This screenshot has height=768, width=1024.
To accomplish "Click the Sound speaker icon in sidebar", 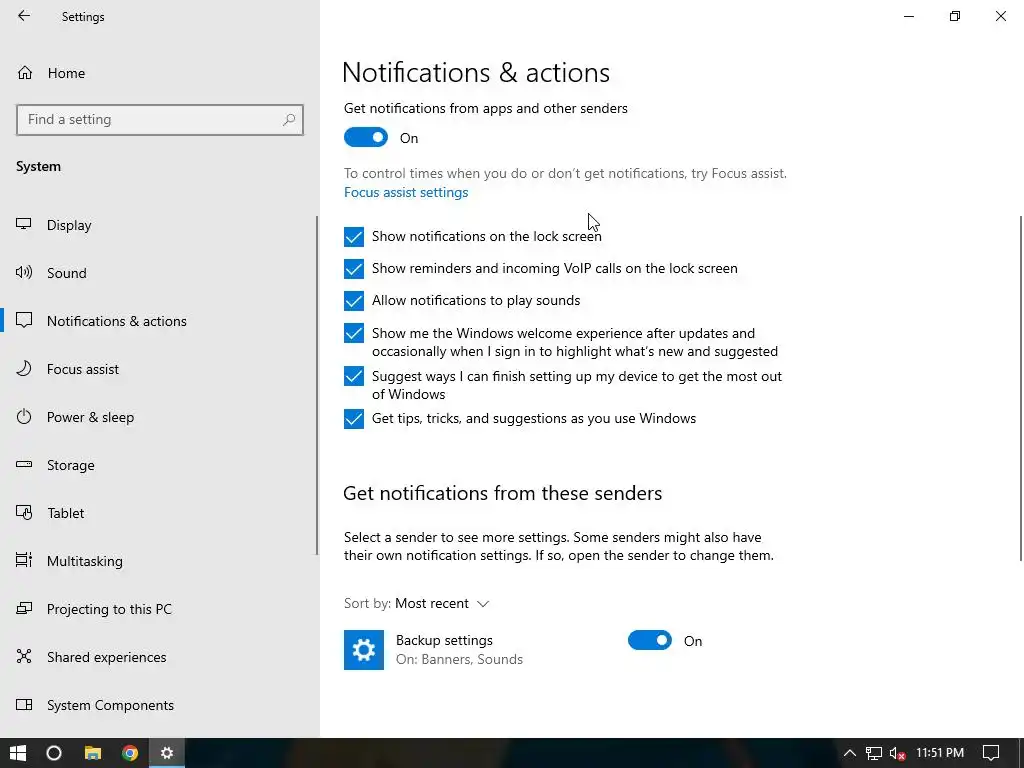I will coord(24,272).
